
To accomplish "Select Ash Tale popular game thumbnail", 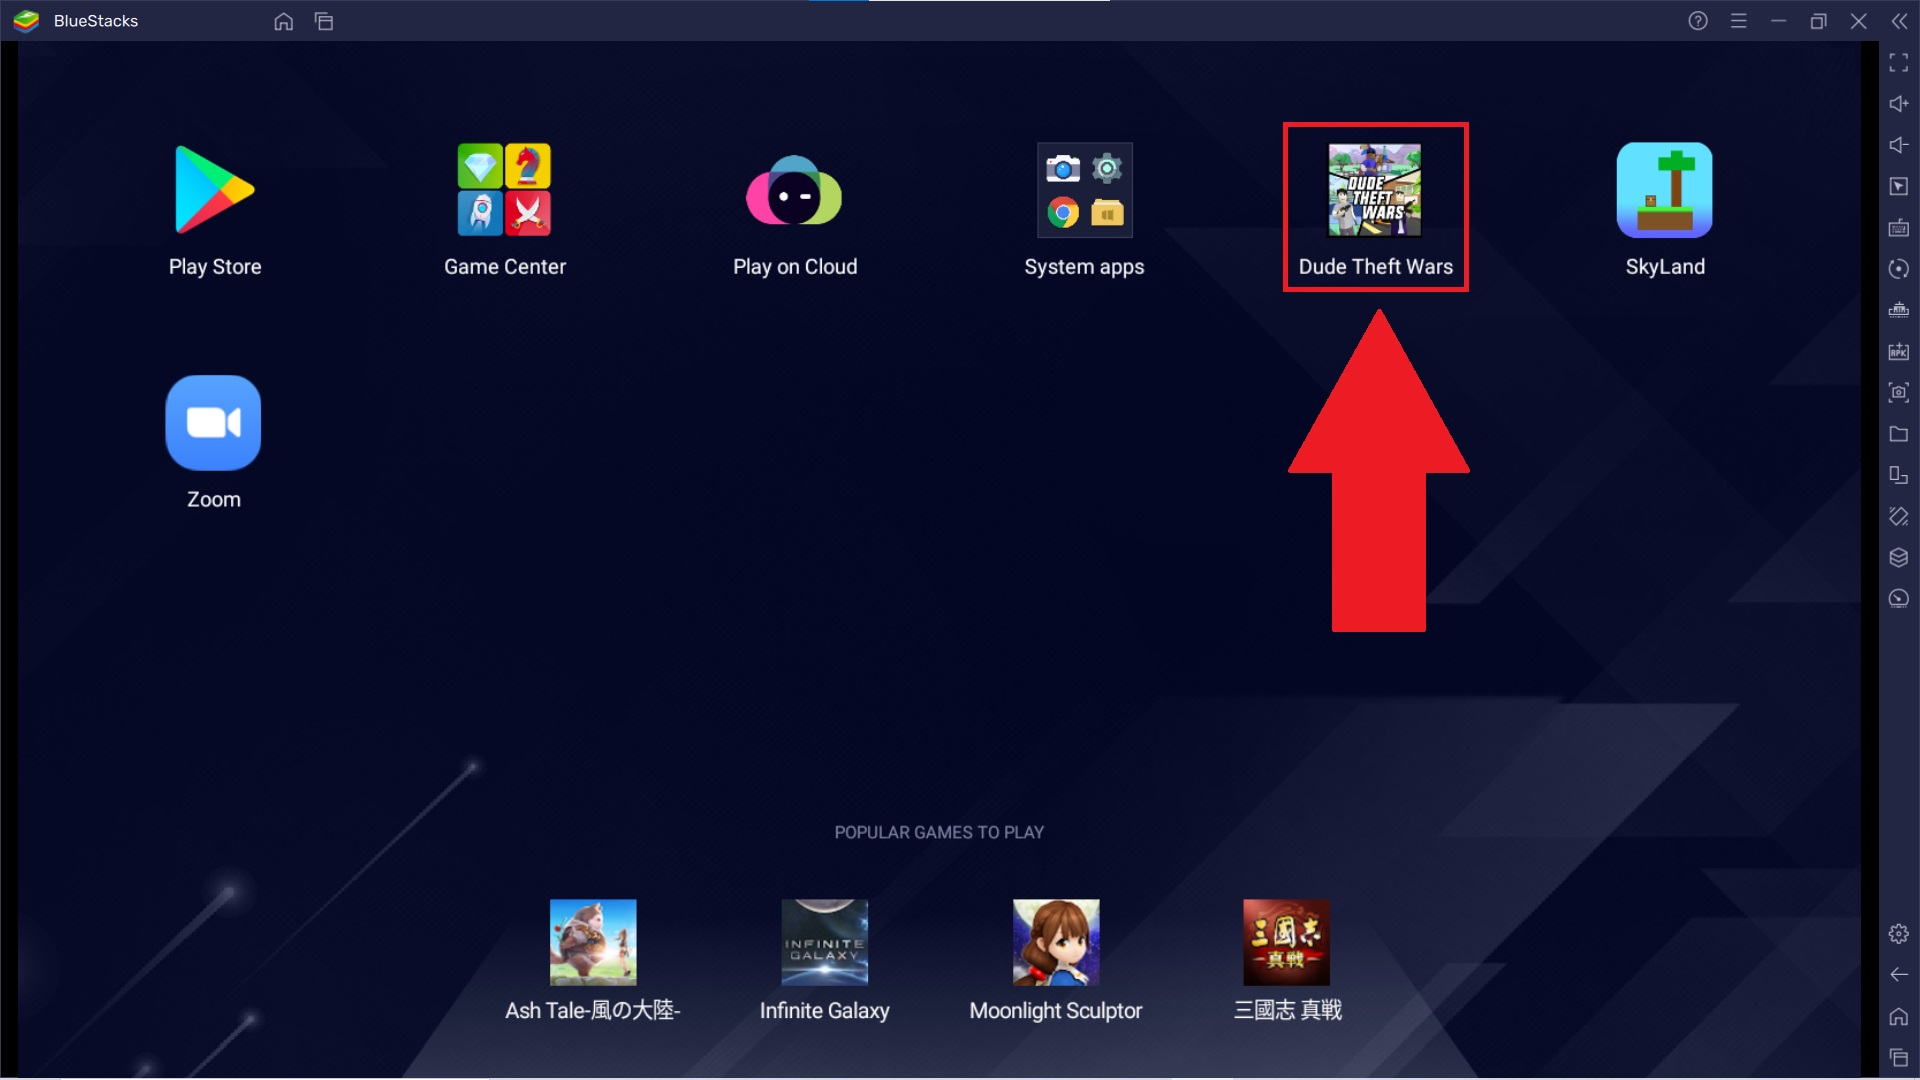I will 592,942.
